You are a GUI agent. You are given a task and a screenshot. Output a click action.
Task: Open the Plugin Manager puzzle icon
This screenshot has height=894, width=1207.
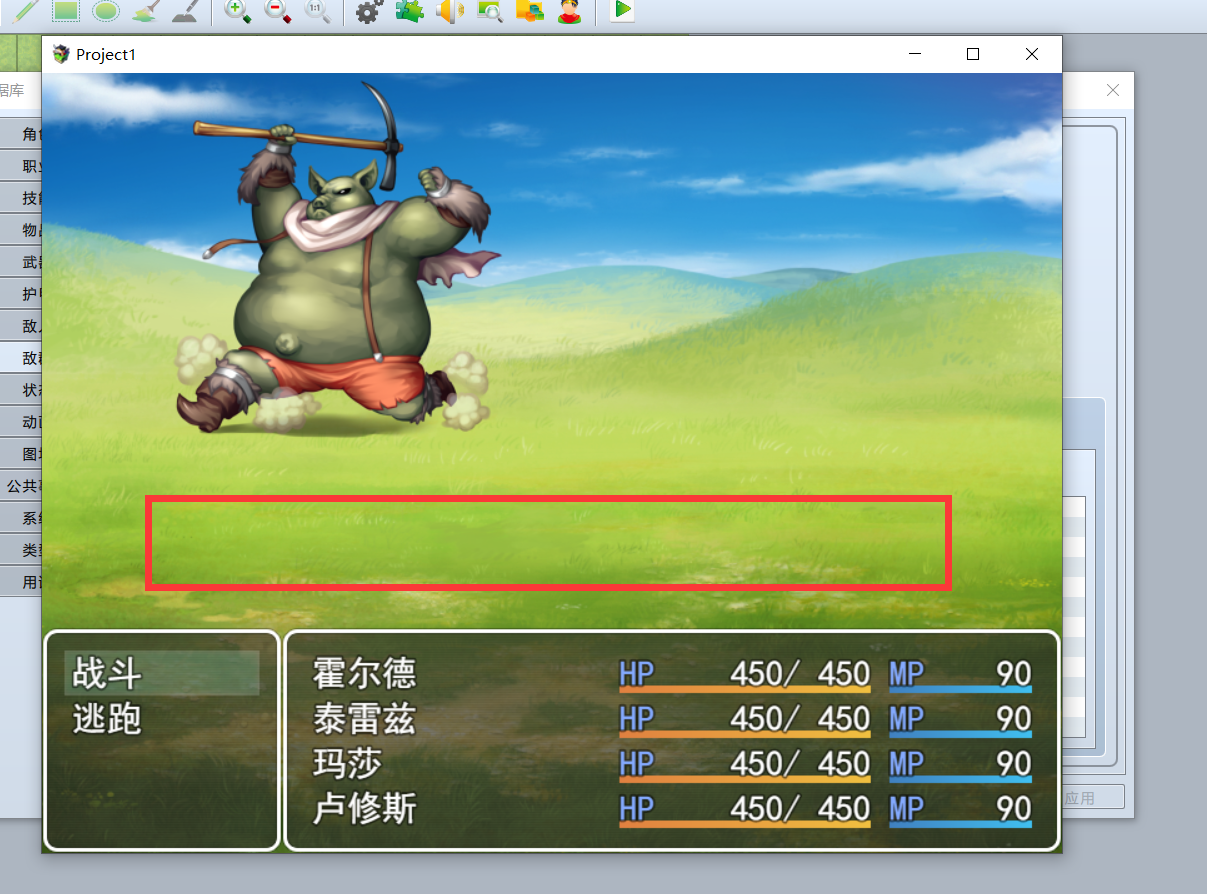coord(409,11)
